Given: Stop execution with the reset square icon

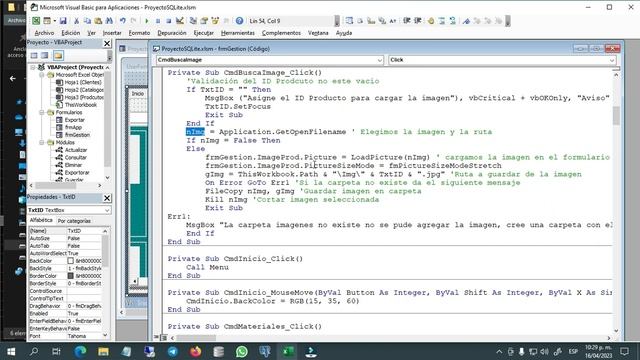Looking at the screenshot, I should (168, 21).
